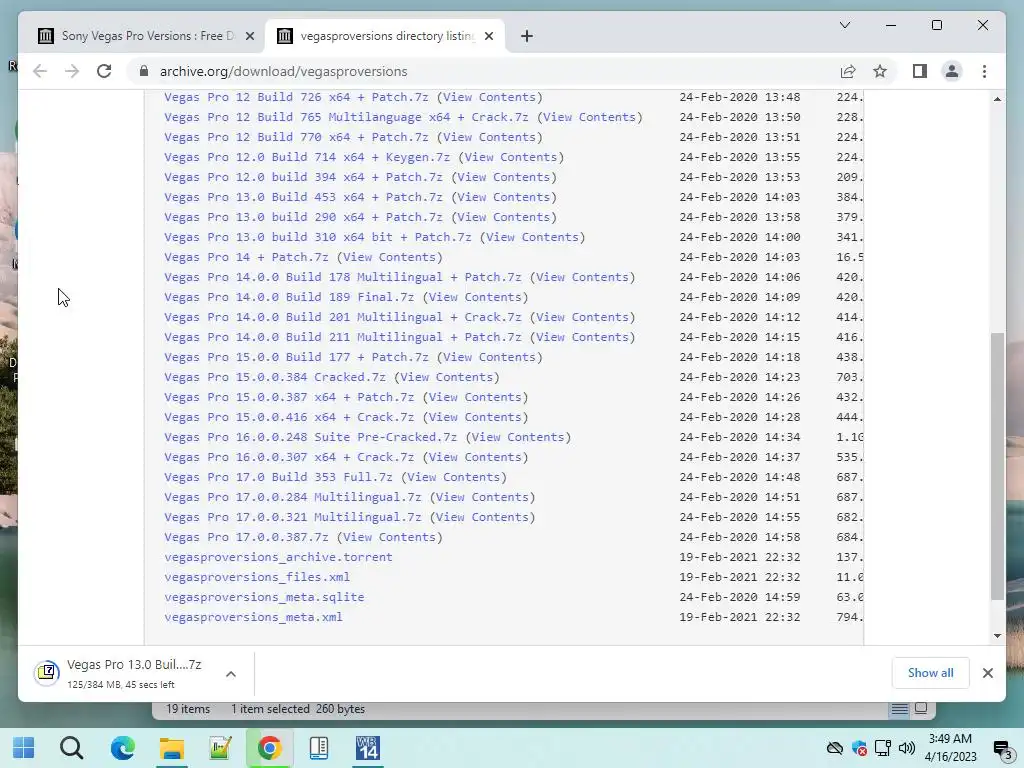
Task: Download Vegas Pro 17.0.0.387.7z
Action: click(246, 537)
